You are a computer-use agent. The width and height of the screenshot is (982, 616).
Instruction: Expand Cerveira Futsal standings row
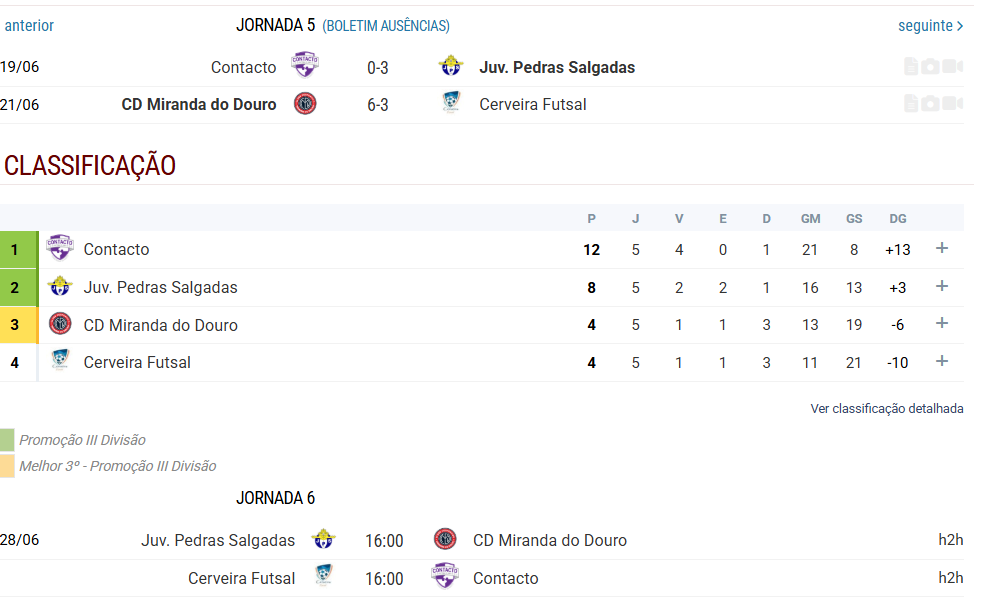click(x=942, y=361)
